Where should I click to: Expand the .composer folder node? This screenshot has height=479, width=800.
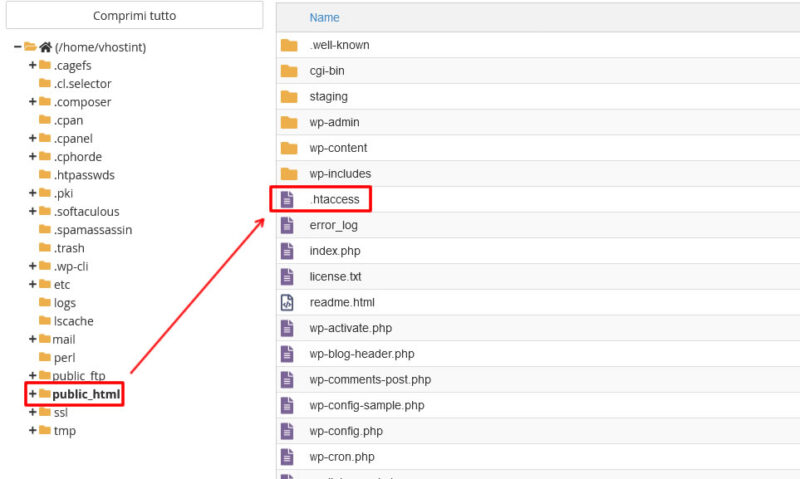pos(32,102)
